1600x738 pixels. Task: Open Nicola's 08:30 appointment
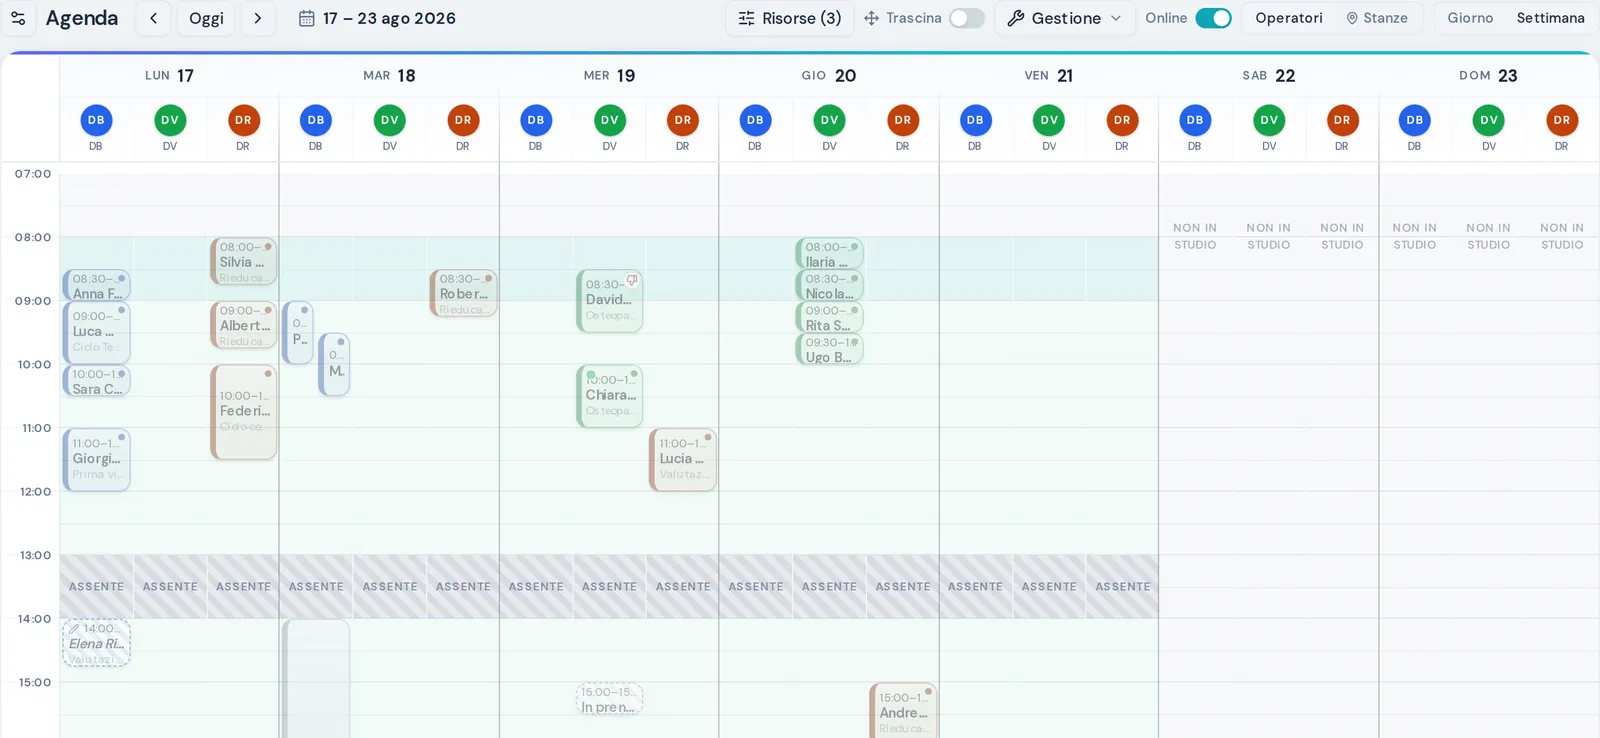tap(829, 286)
